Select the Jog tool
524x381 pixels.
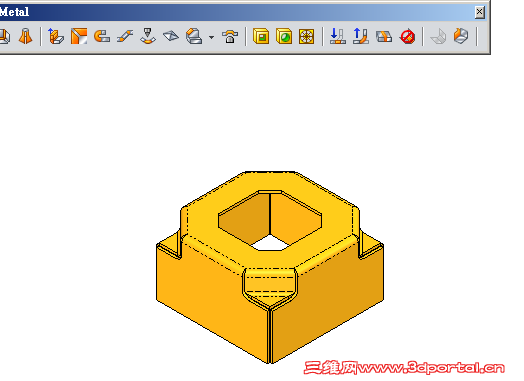pos(125,36)
